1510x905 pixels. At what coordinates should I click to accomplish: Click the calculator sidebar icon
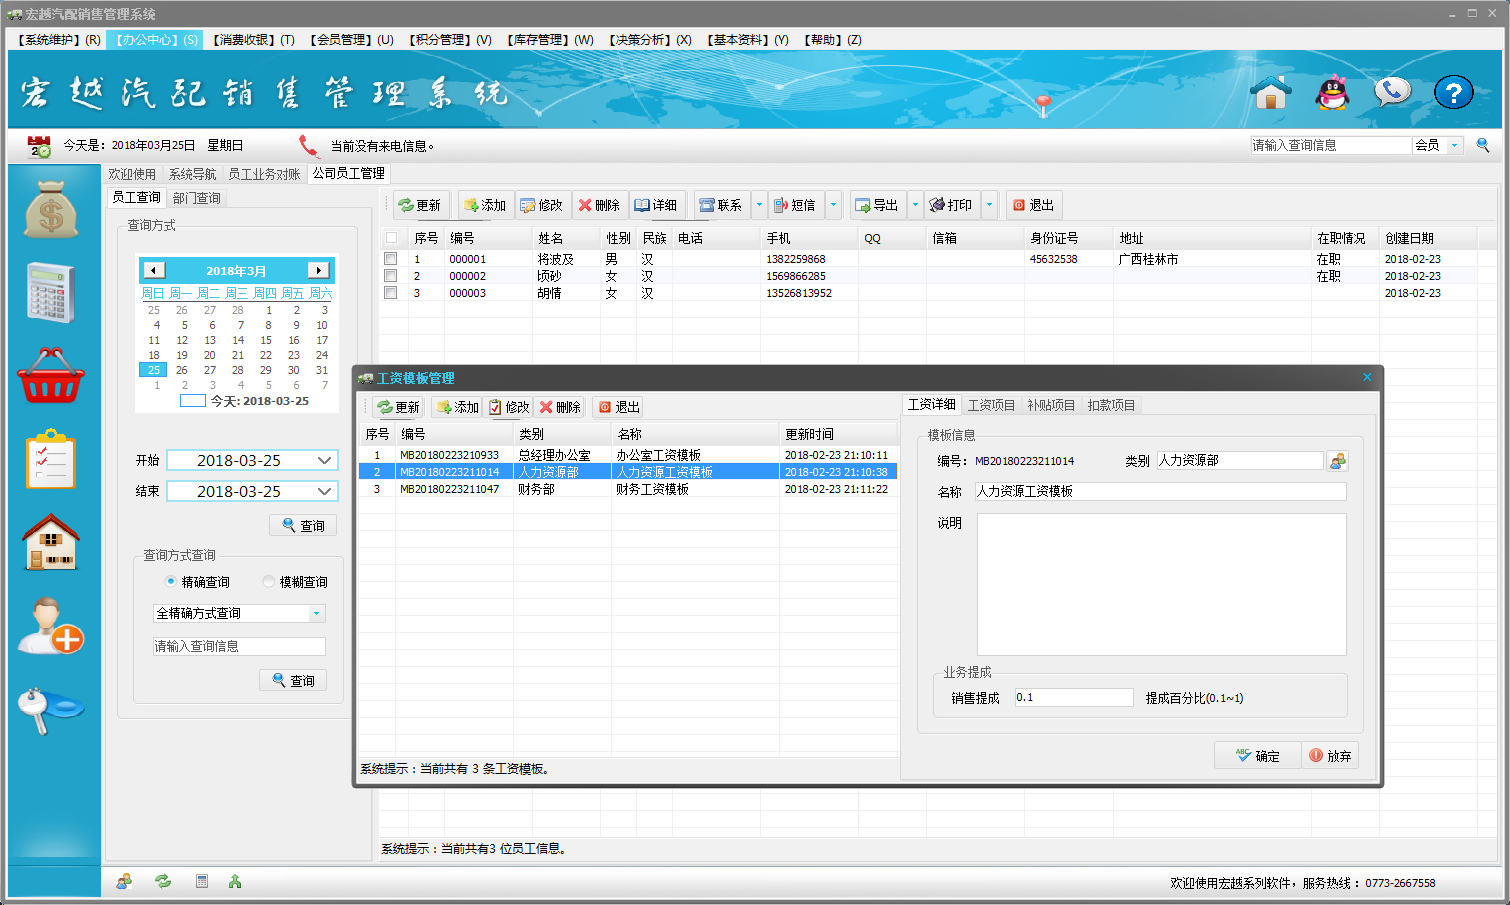click(51, 293)
